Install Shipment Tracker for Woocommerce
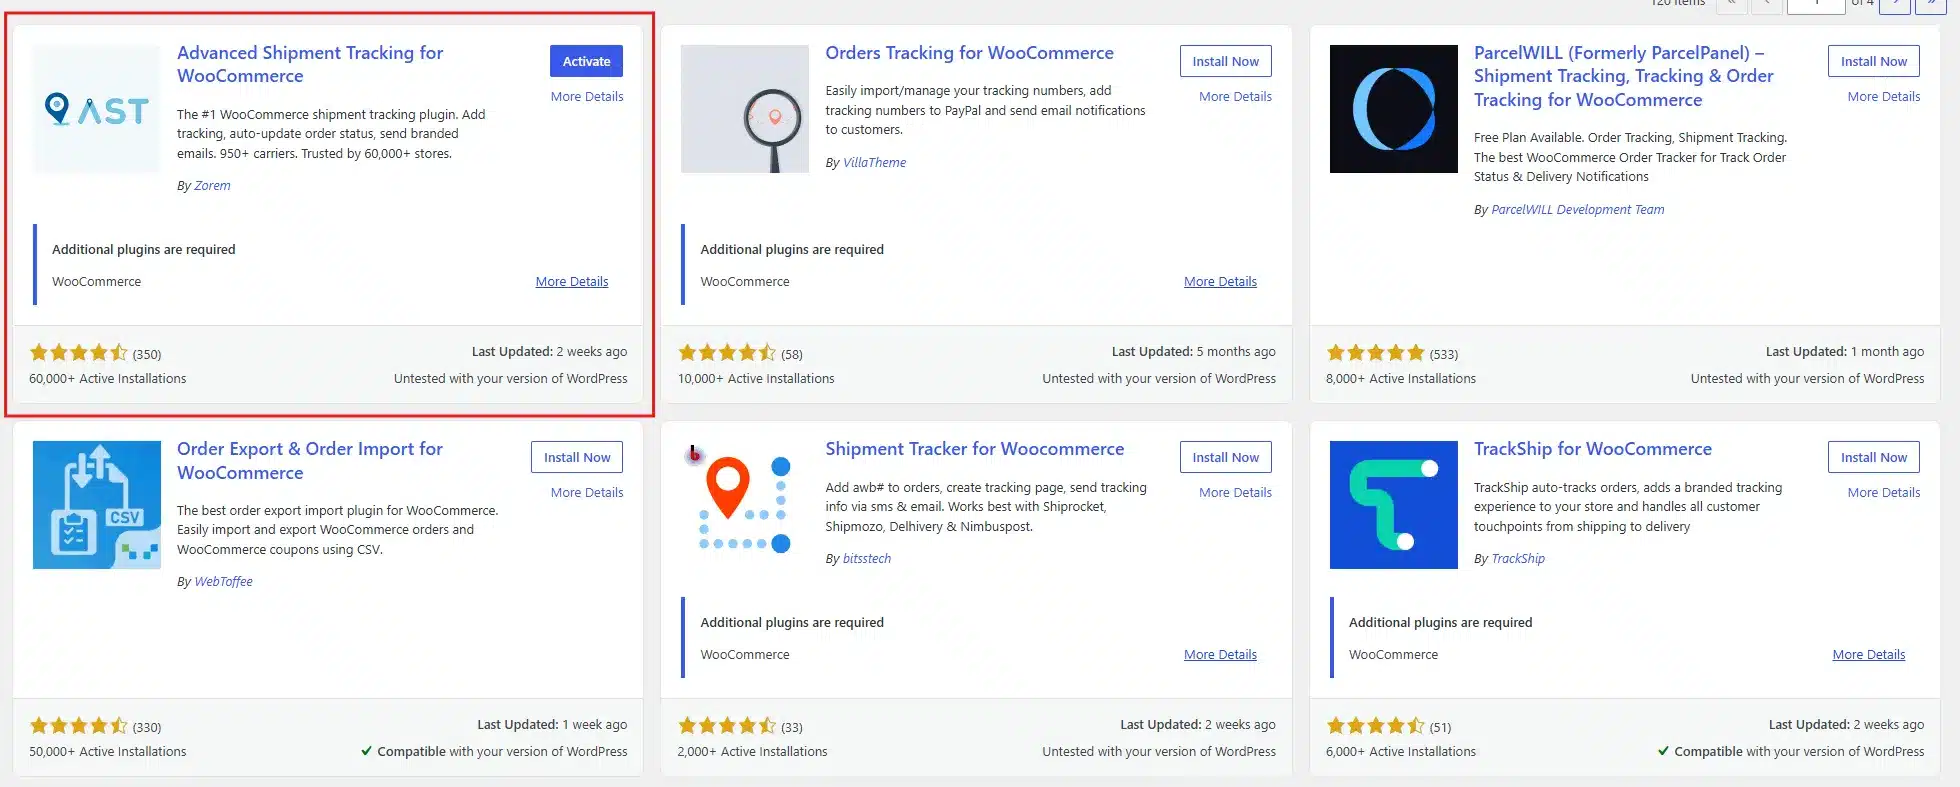This screenshot has height=787, width=1960. pyautogui.click(x=1226, y=457)
